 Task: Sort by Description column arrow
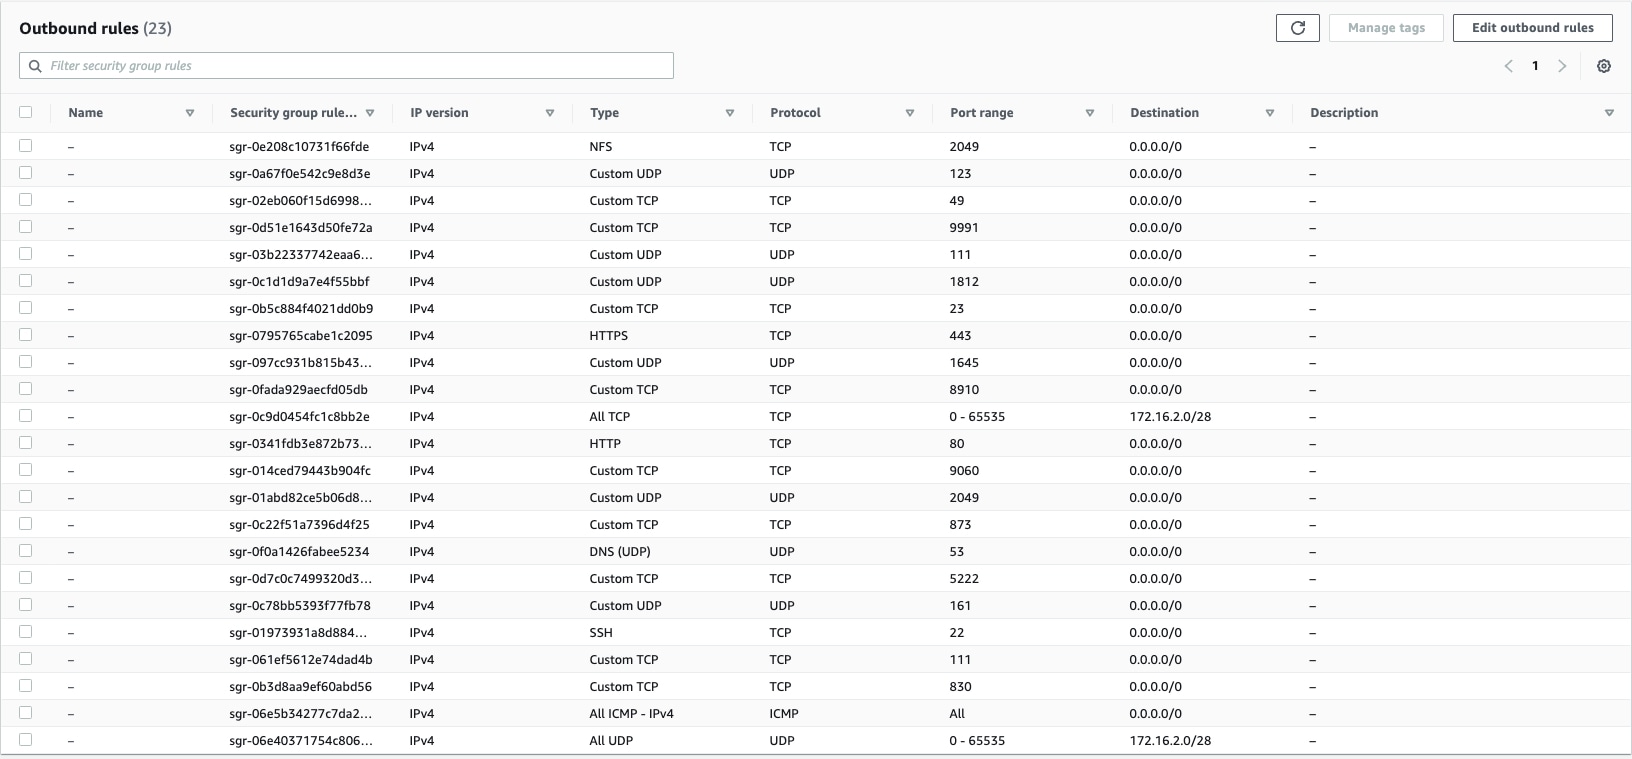pyautogui.click(x=1609, y=113)
